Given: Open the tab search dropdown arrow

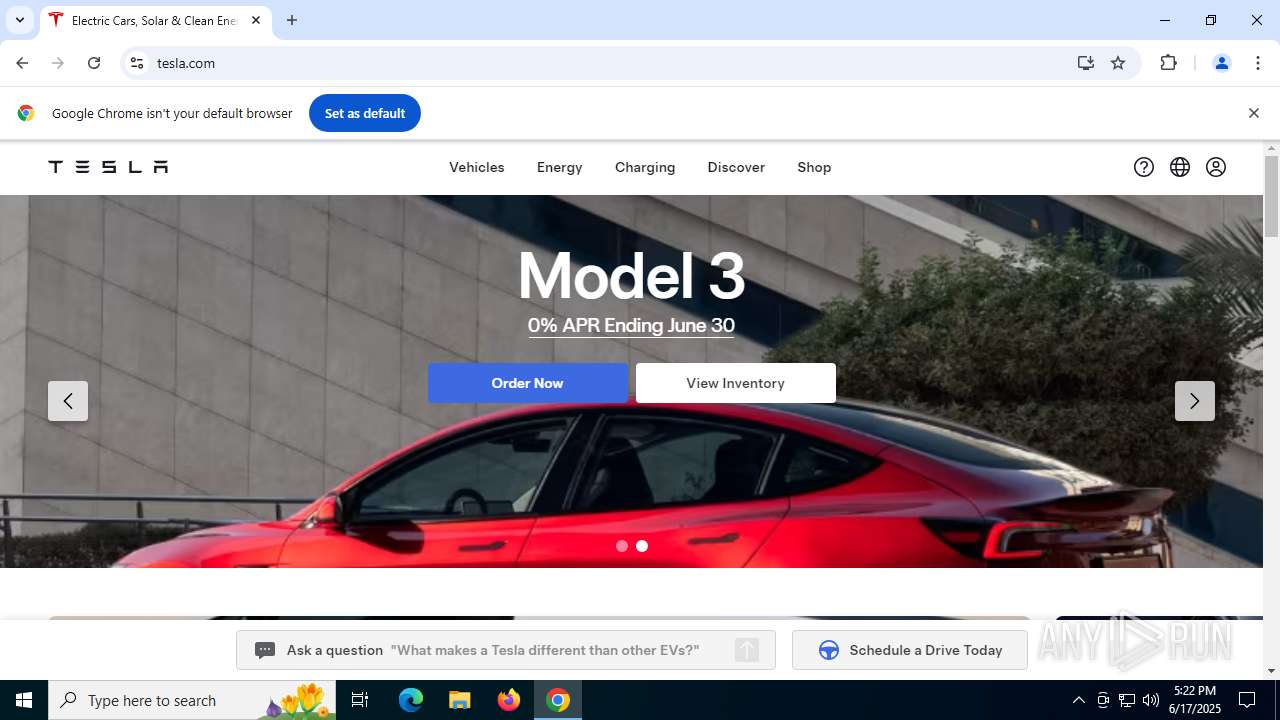Looking at the screenshot, I should 19,20.
